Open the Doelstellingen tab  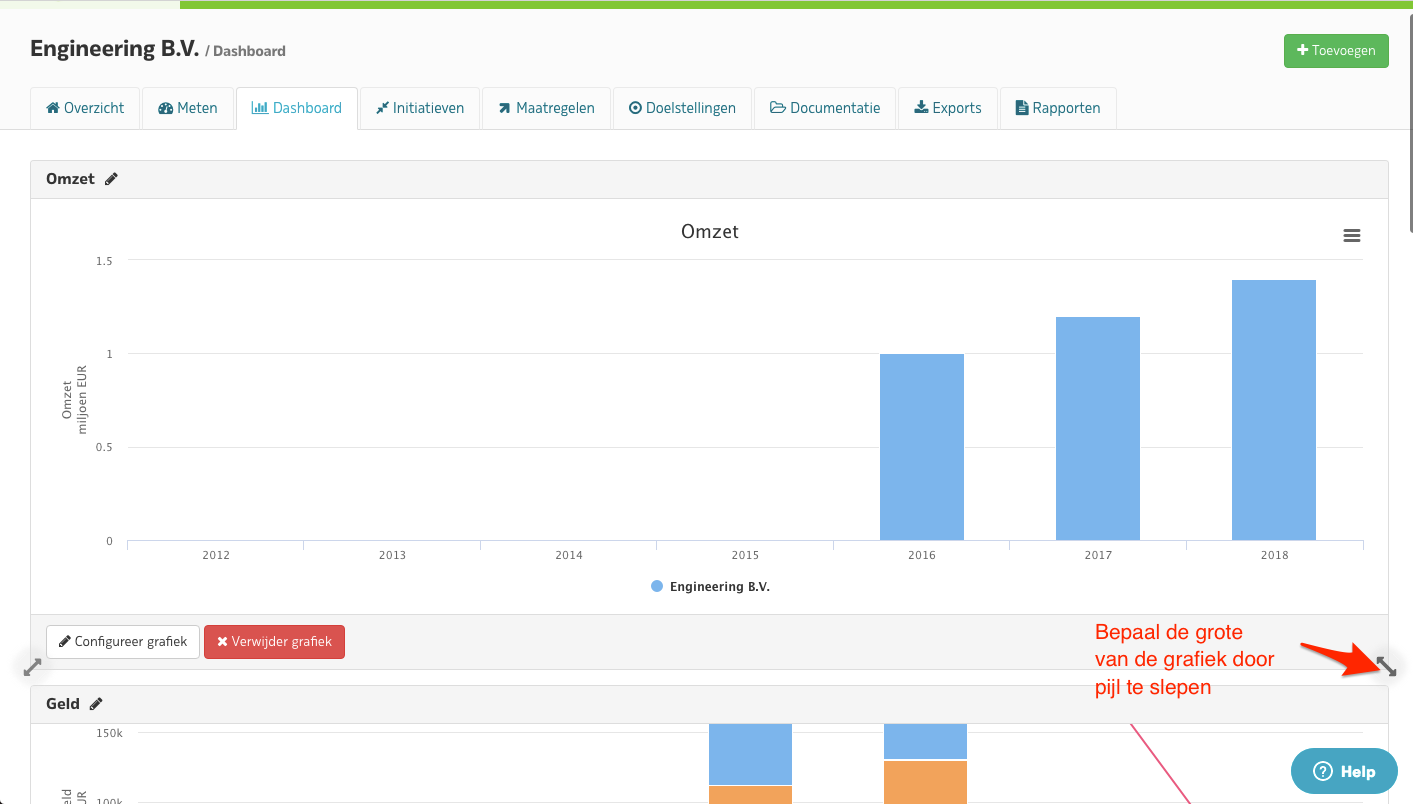tap(682, 108)
